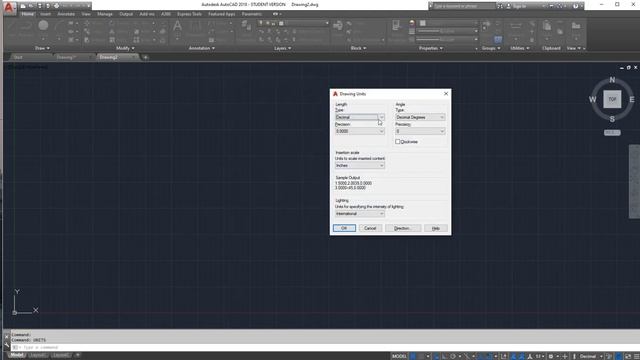Click the New drawing quick access icon
This screenshot has height=360, width=640.
pos(23,6)
